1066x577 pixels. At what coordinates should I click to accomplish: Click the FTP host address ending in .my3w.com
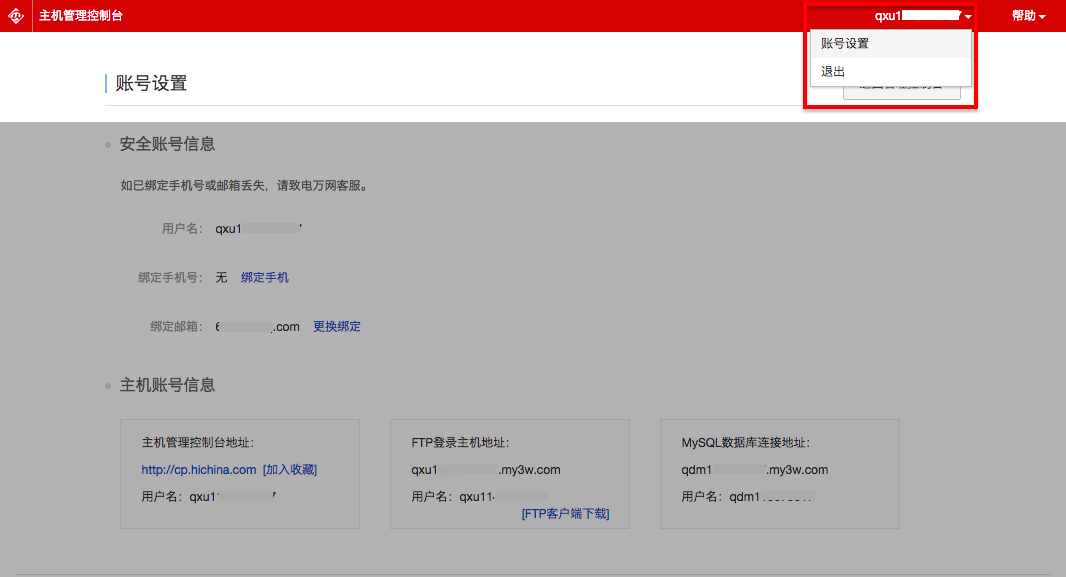coord(486,470)
